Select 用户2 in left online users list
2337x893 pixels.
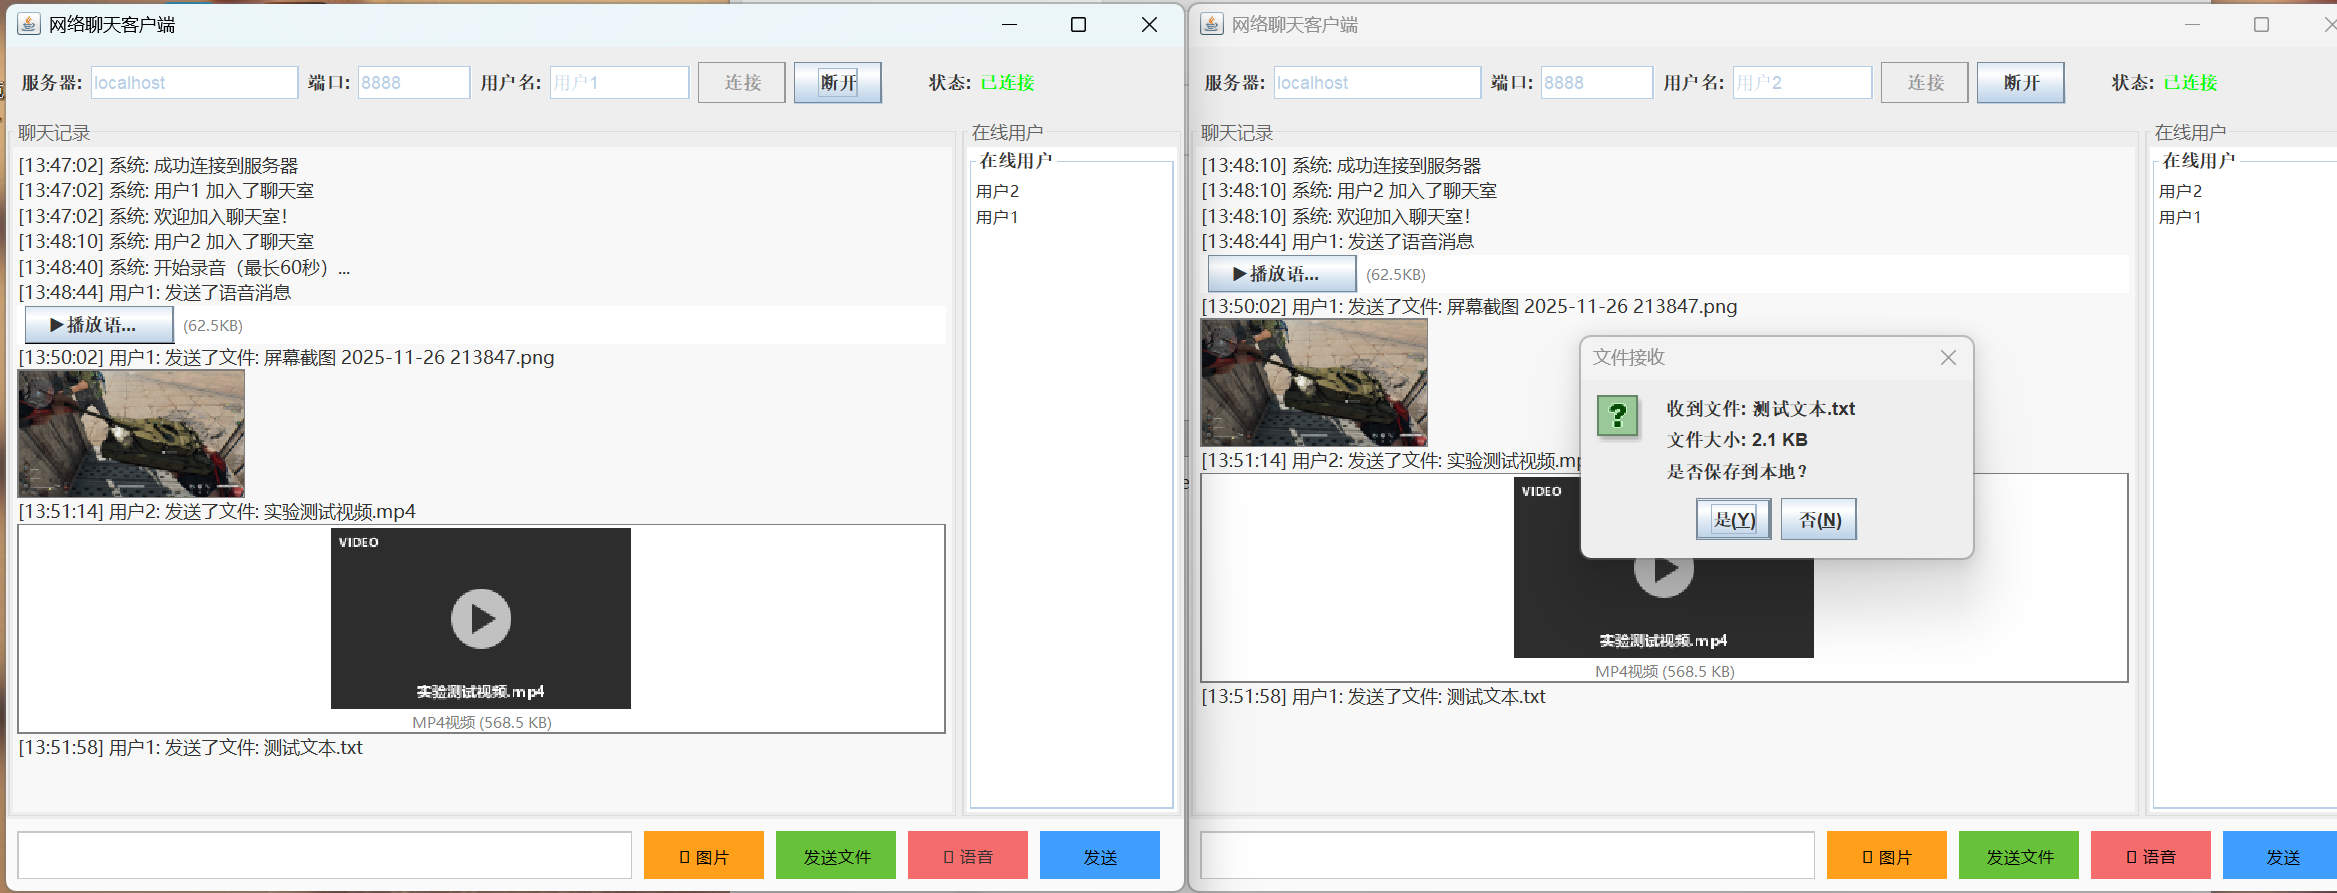coord(997,191)
